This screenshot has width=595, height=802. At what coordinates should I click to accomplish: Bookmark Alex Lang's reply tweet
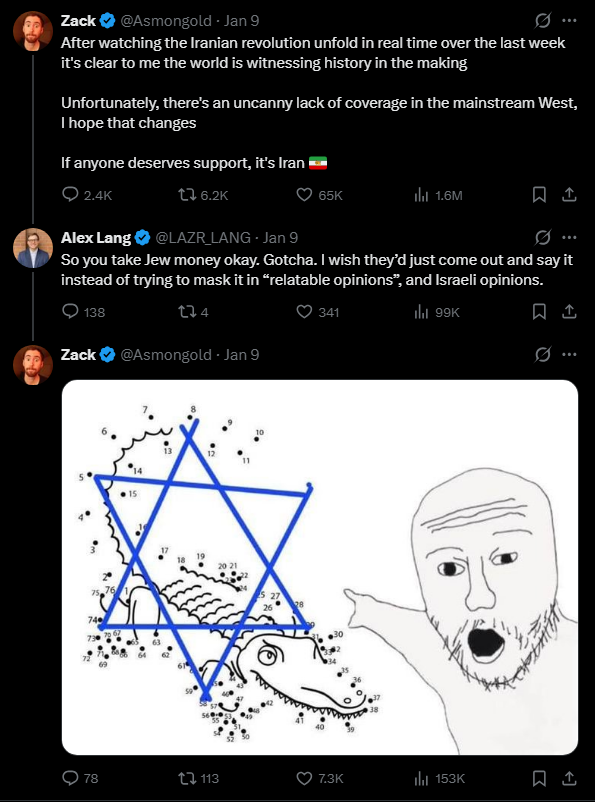pos(539,311)
